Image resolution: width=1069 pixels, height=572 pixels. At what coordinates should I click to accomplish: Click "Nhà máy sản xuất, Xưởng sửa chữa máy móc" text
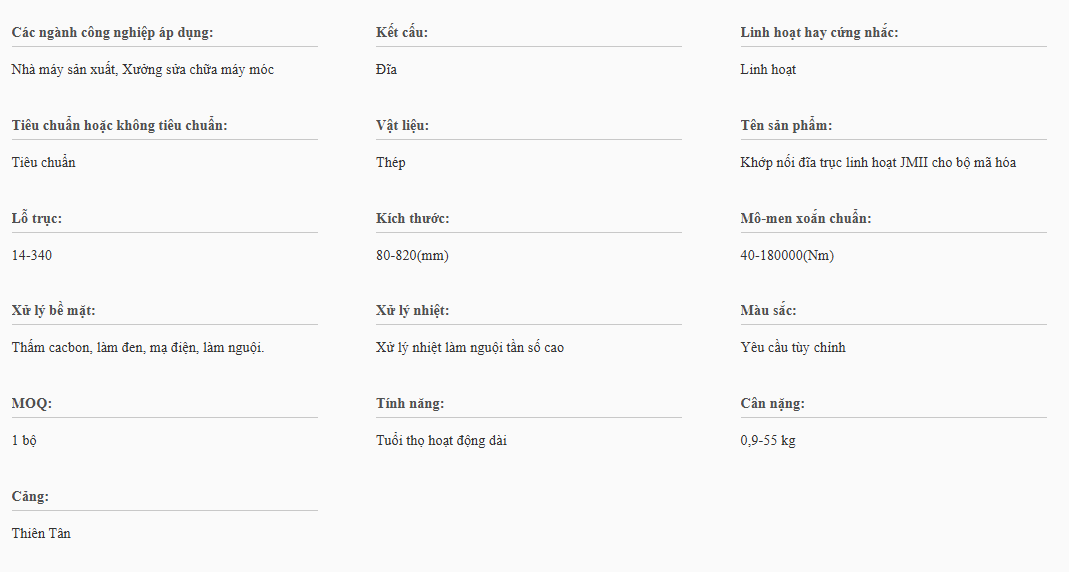pos(143,70)
